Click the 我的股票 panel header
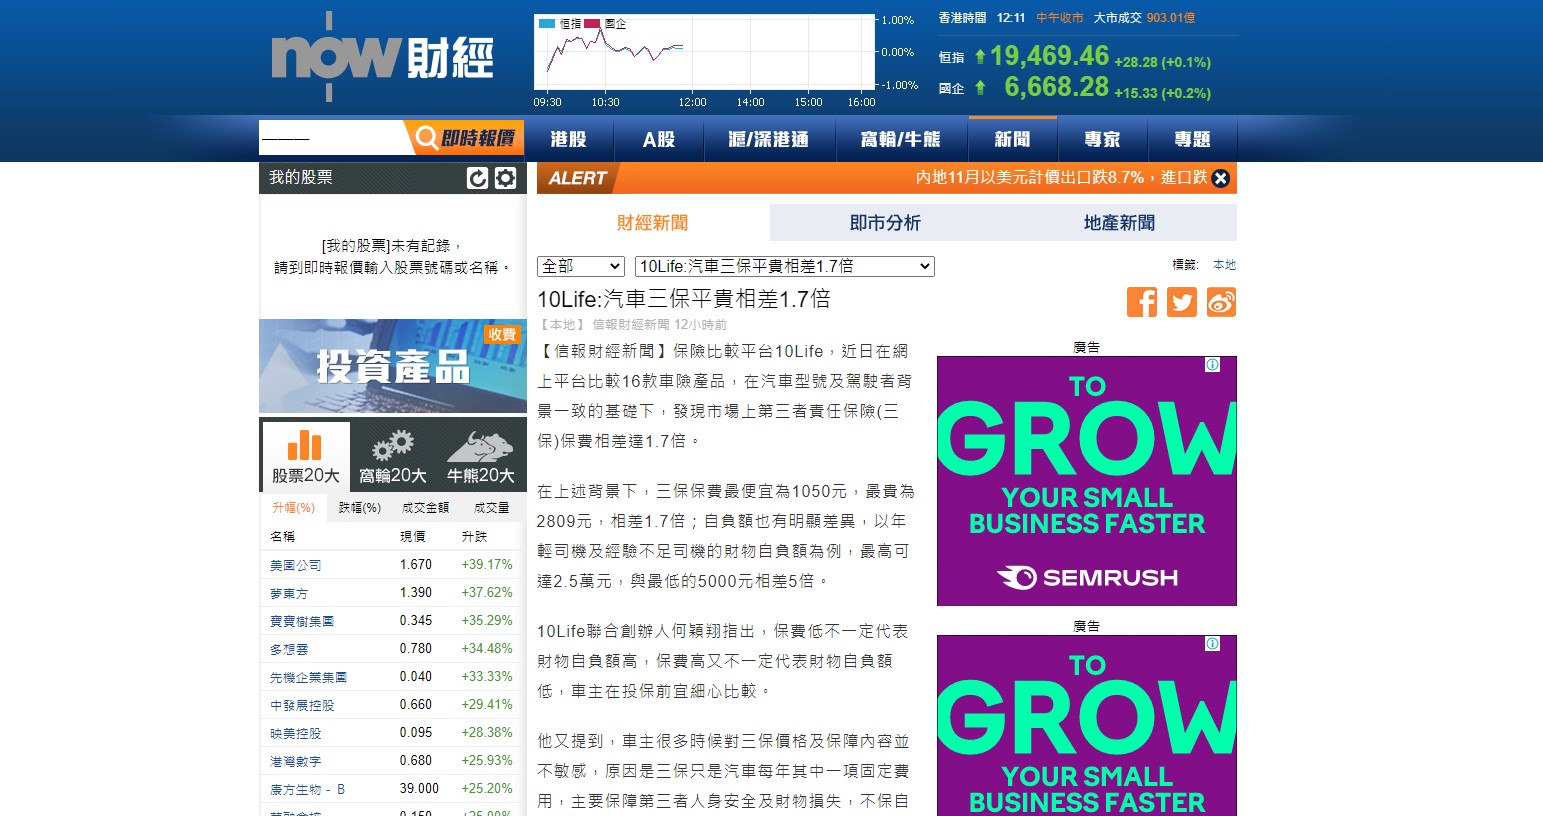Screen dimensions: 1543x816 (393, 178)
